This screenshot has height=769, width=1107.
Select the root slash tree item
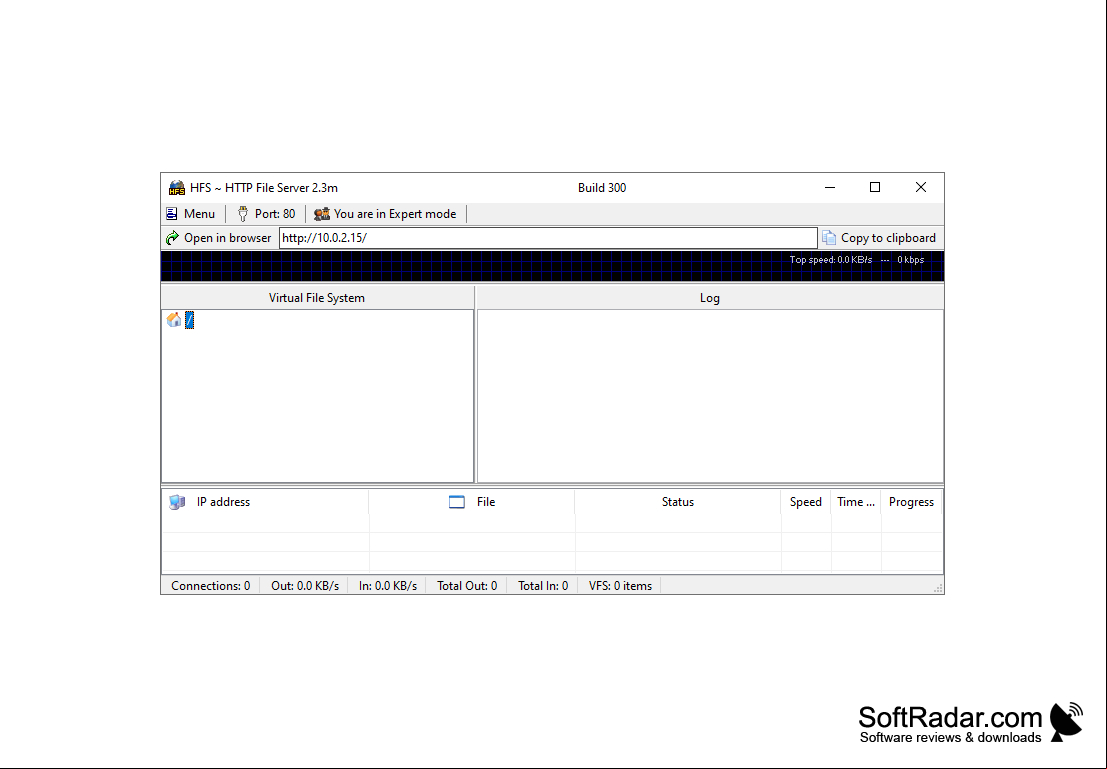(x=189, y=320)
